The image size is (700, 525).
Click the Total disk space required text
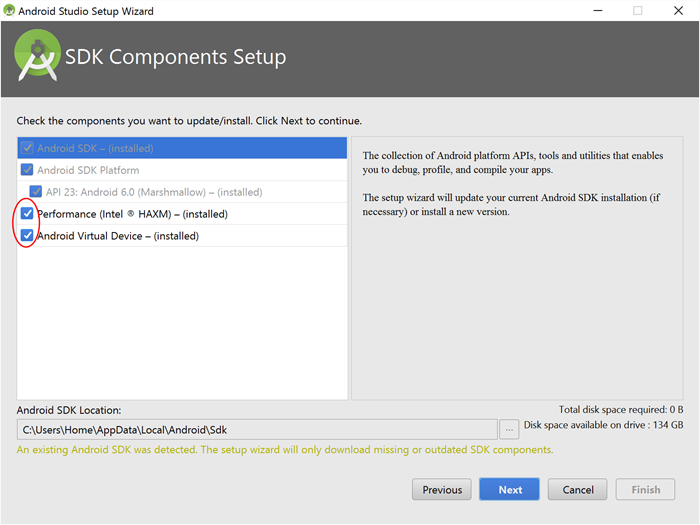tap(621, 409)
